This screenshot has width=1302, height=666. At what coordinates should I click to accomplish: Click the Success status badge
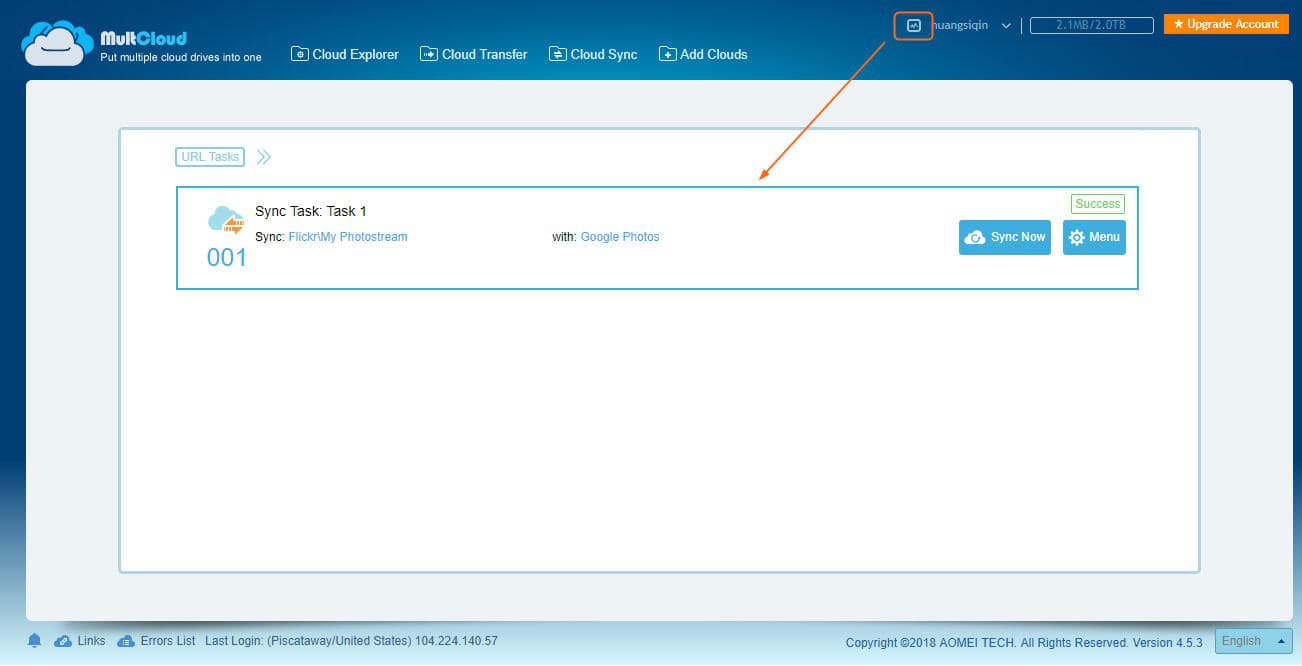pyautogui.click(x=1098, y=204)
